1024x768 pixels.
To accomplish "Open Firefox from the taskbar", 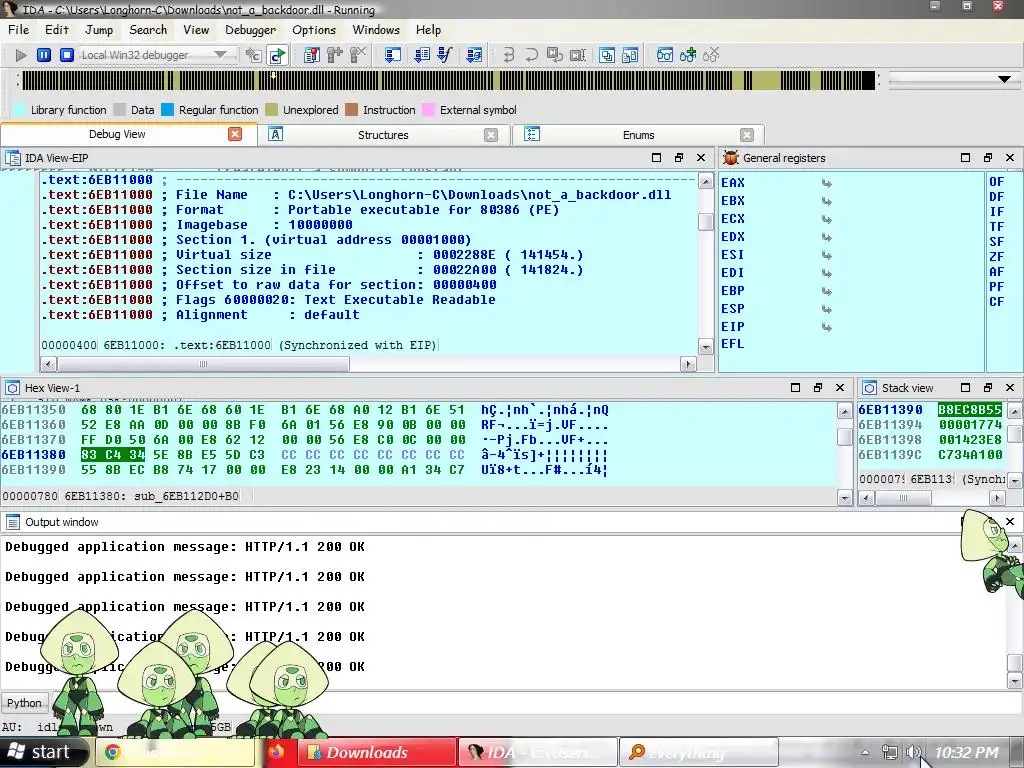I will pyautogui.click(x=276, y=752).
